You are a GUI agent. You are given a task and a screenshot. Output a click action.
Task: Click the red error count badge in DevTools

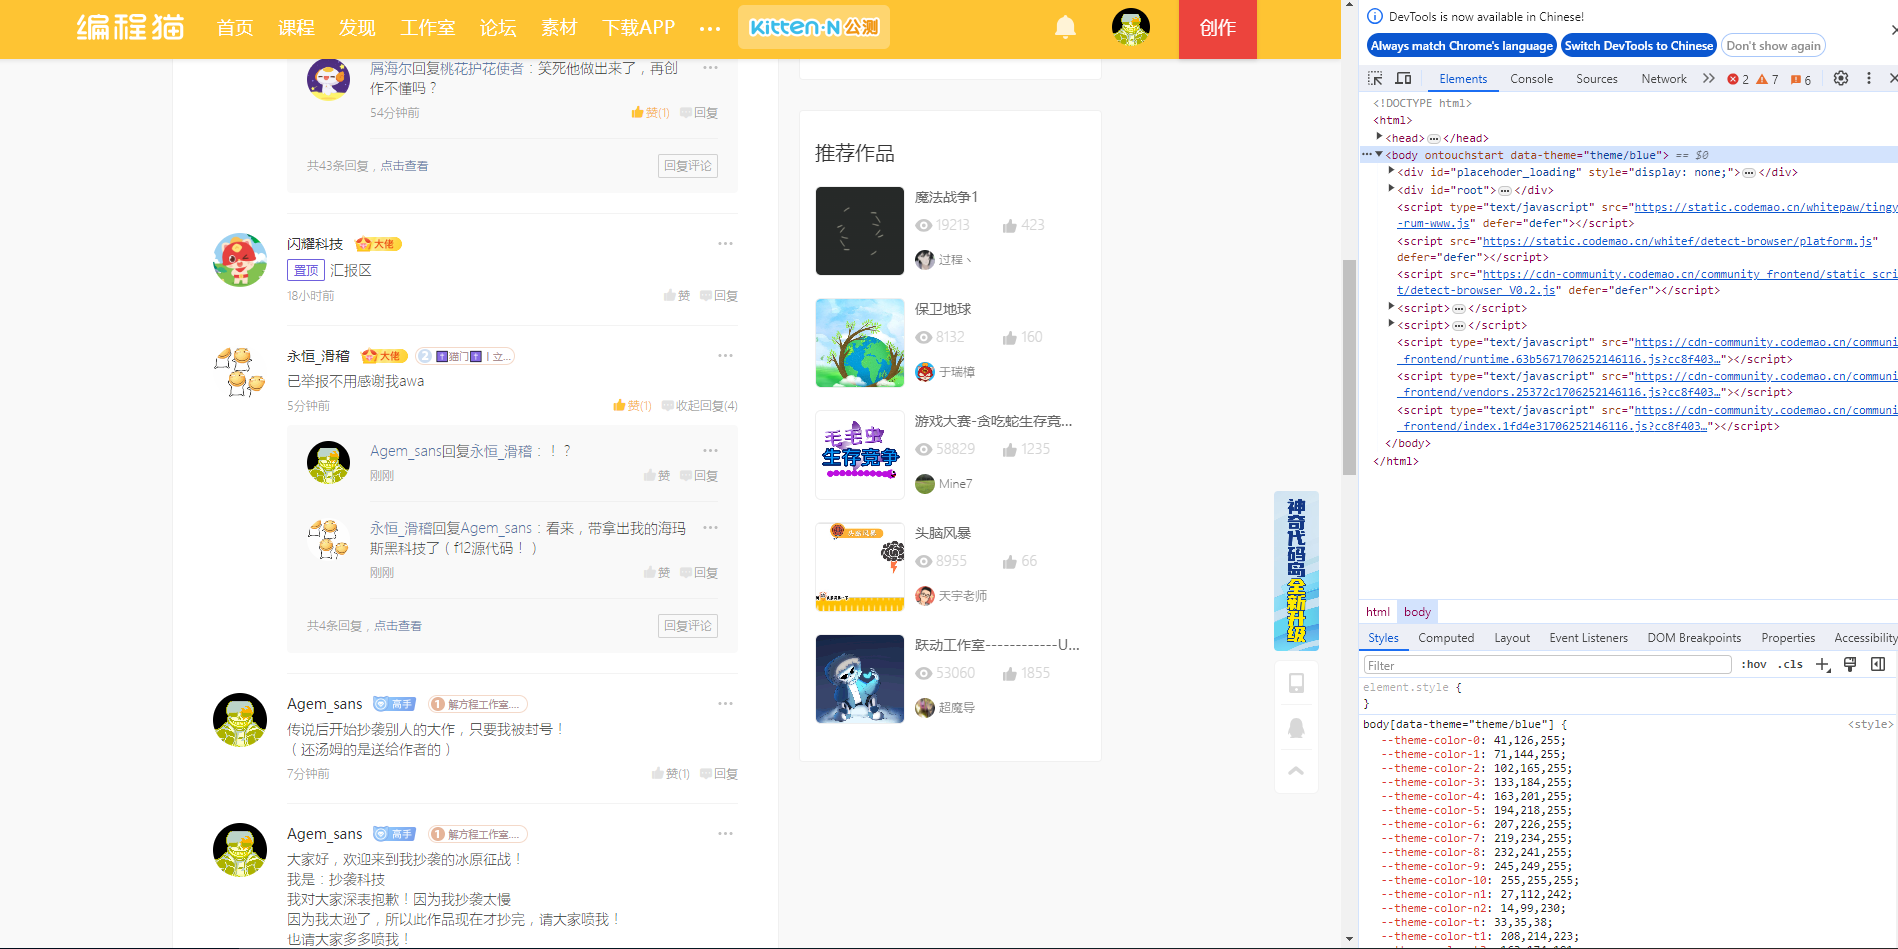[x=1738, y=79]
